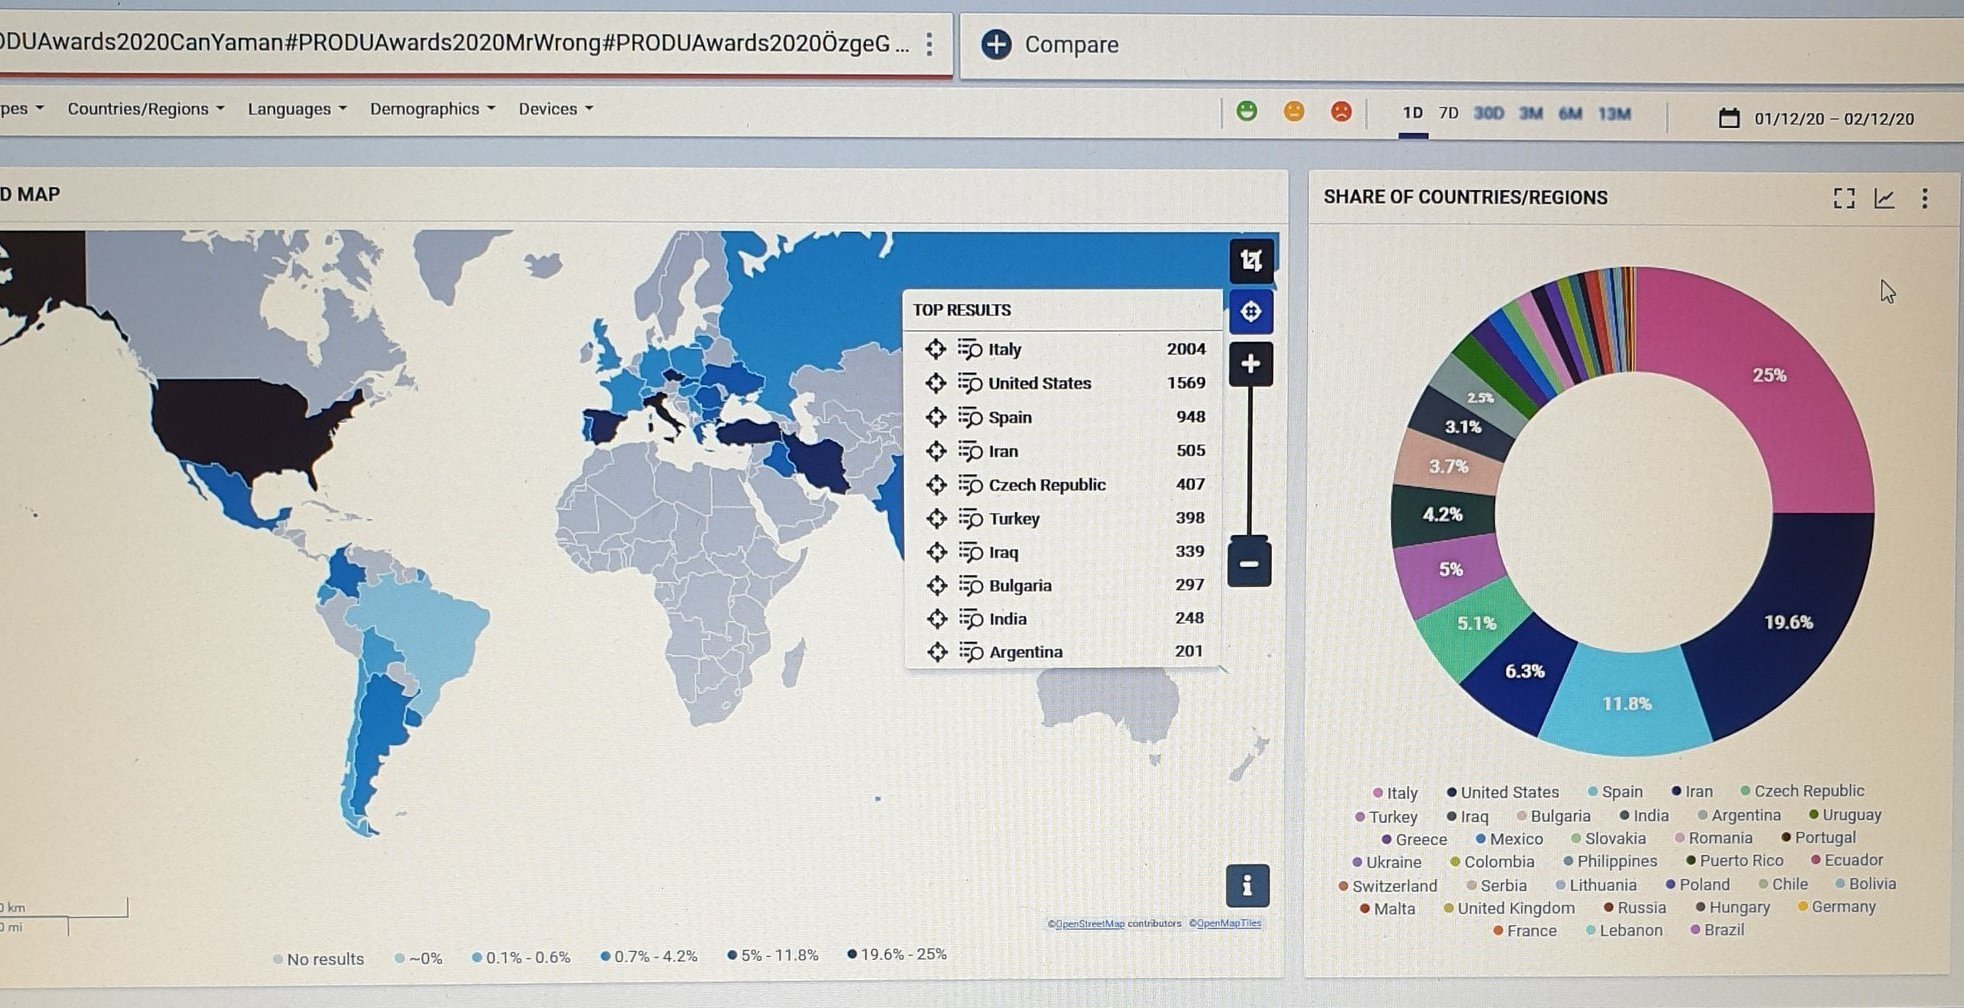Viewport: 1964px width, 1008px height.
Task: Toggle the neutral sentiment orange face filter
Action: (x=1294, y=111)
